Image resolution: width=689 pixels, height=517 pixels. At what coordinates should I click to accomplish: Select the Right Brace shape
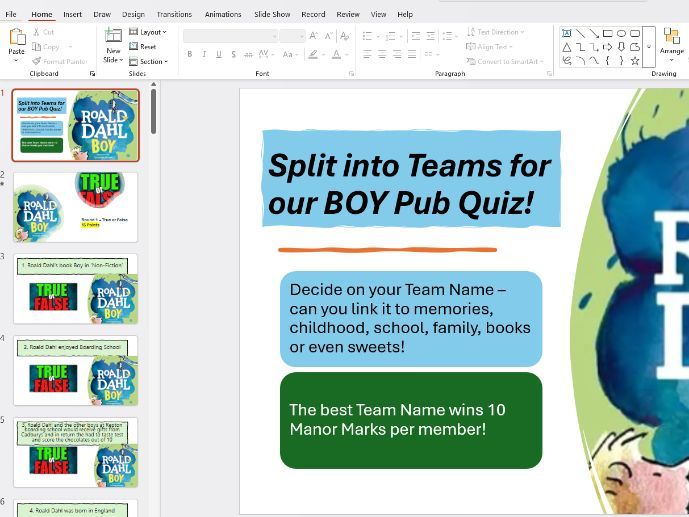point(621,61)
